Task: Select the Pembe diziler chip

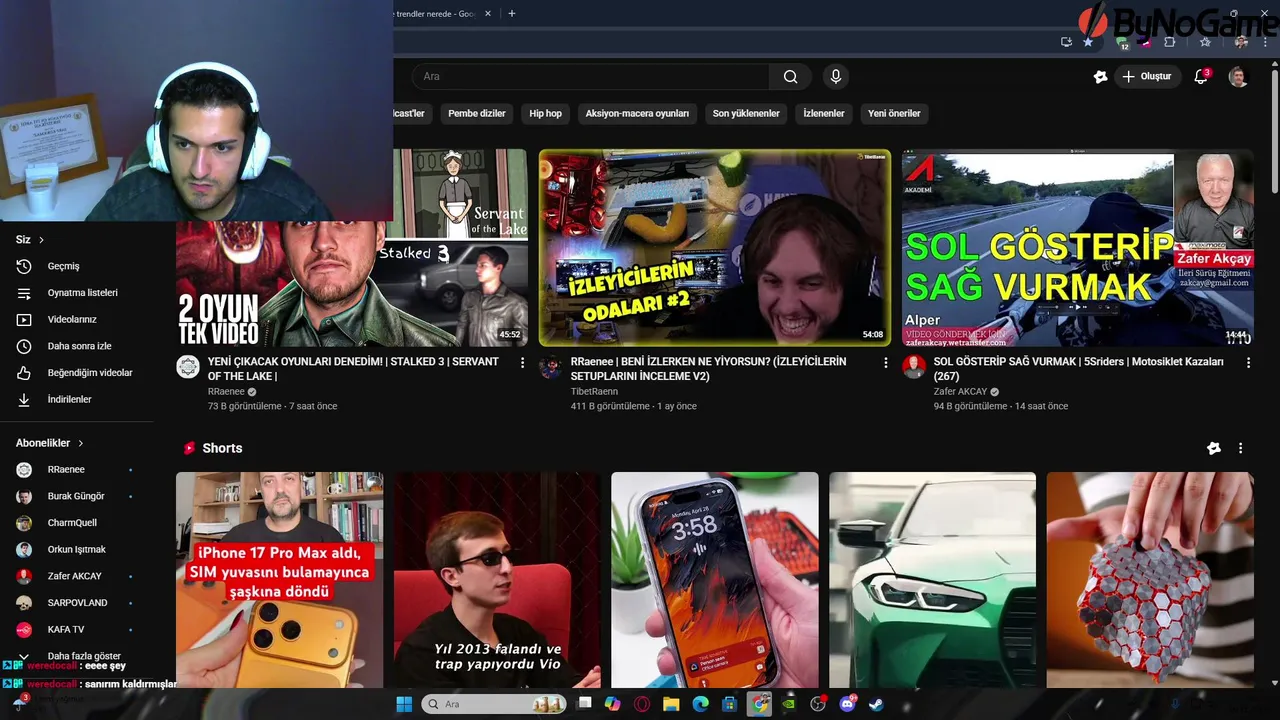Action: pos(477,114)
